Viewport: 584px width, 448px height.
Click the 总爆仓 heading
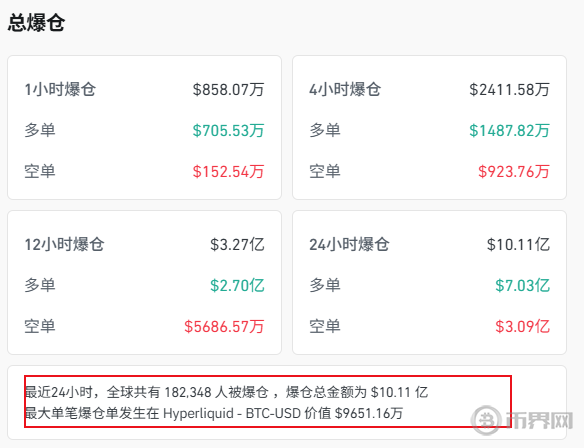tap(36, 22)
